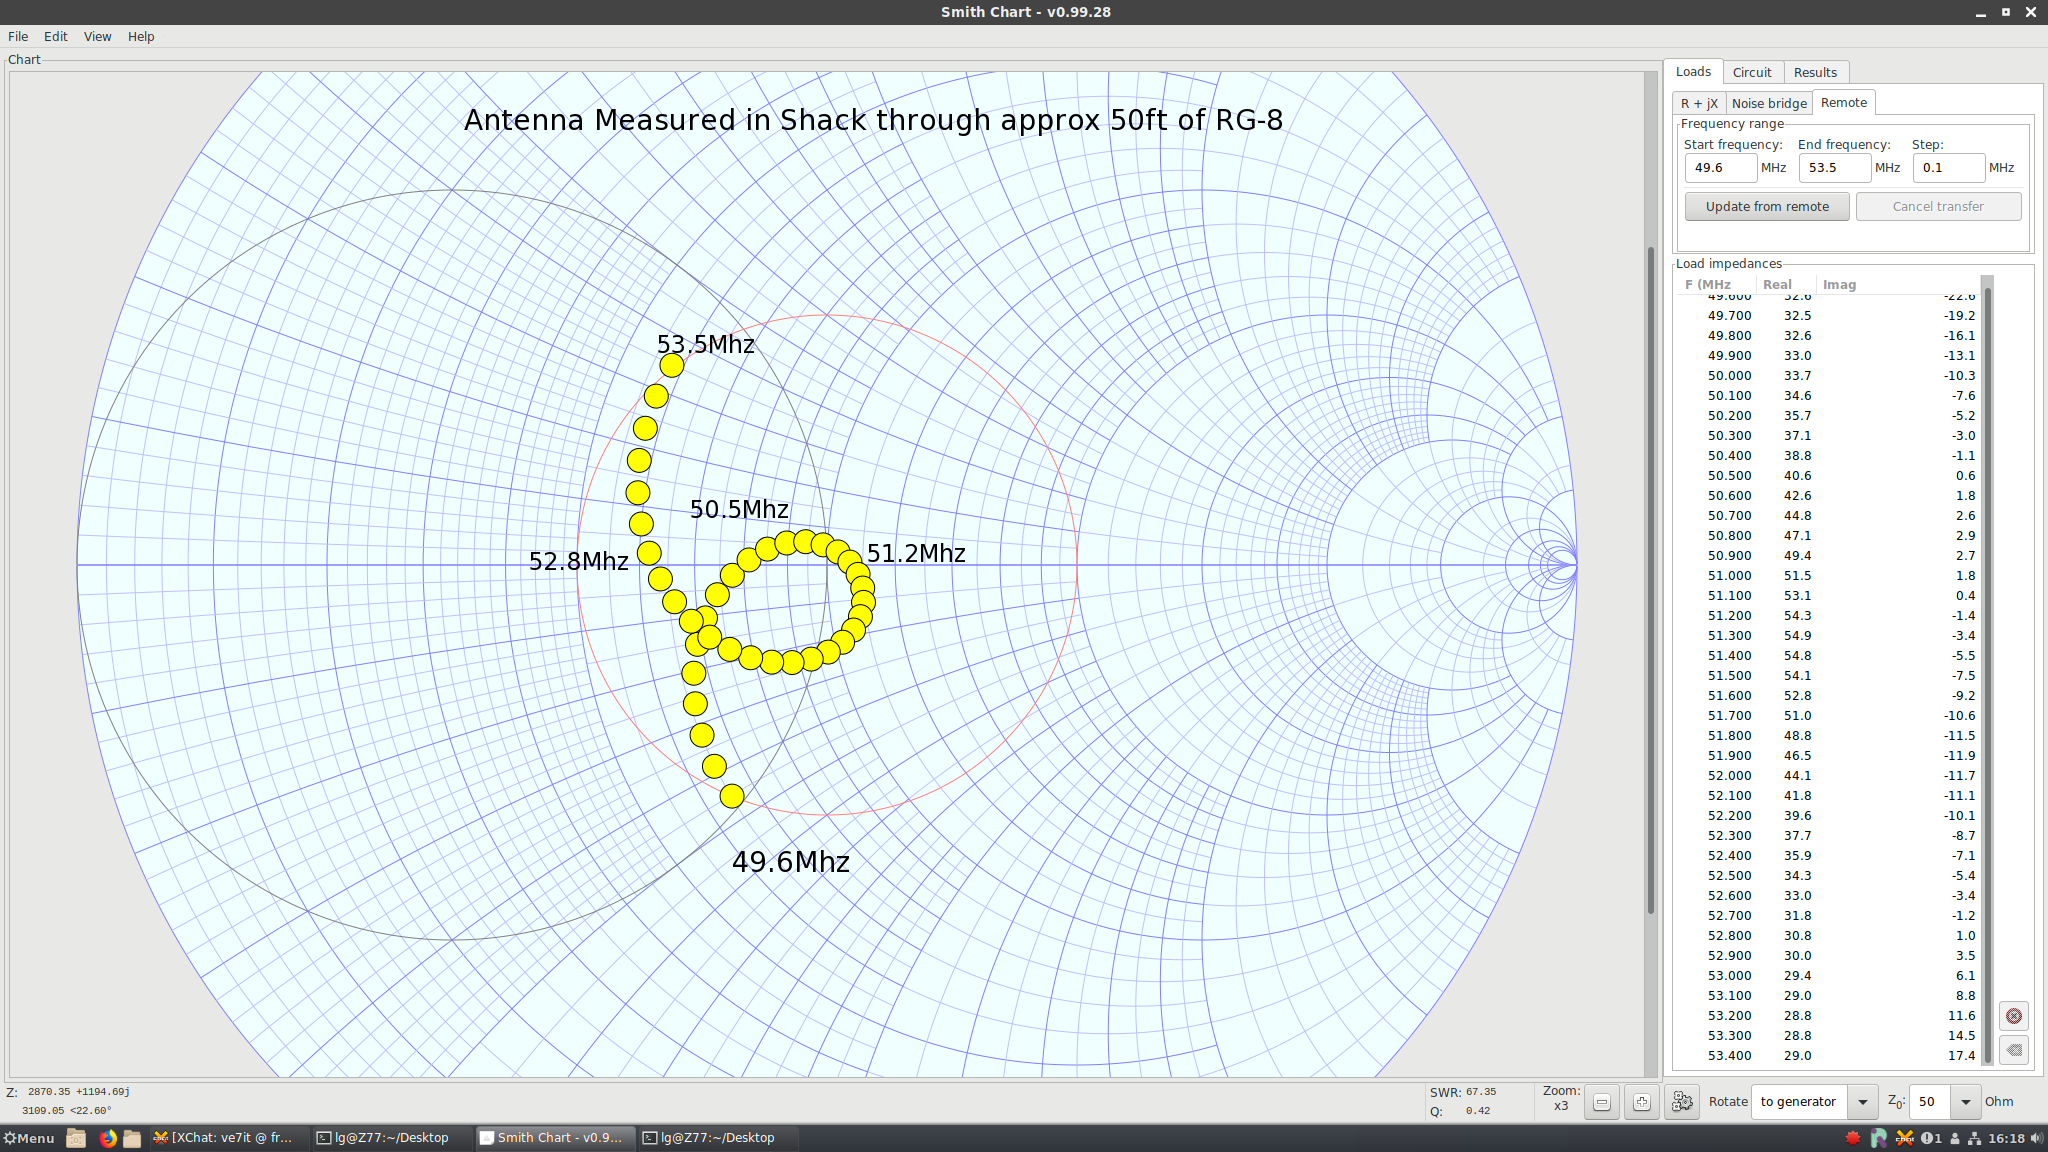Click the volume speaker tray icon
The height and width of the screenshot is (1152, 2048).
click(x=2037, y=1138)
